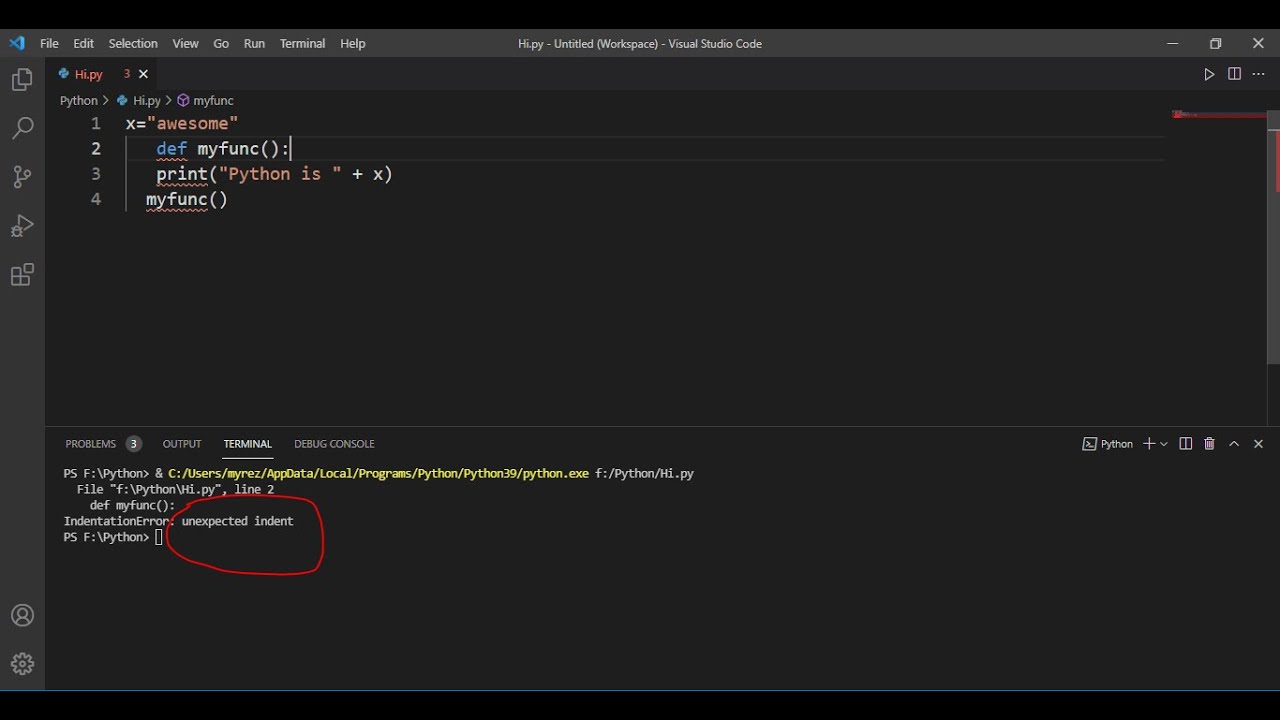
Task: Open the Edit menu
Action: coord(83,43)
